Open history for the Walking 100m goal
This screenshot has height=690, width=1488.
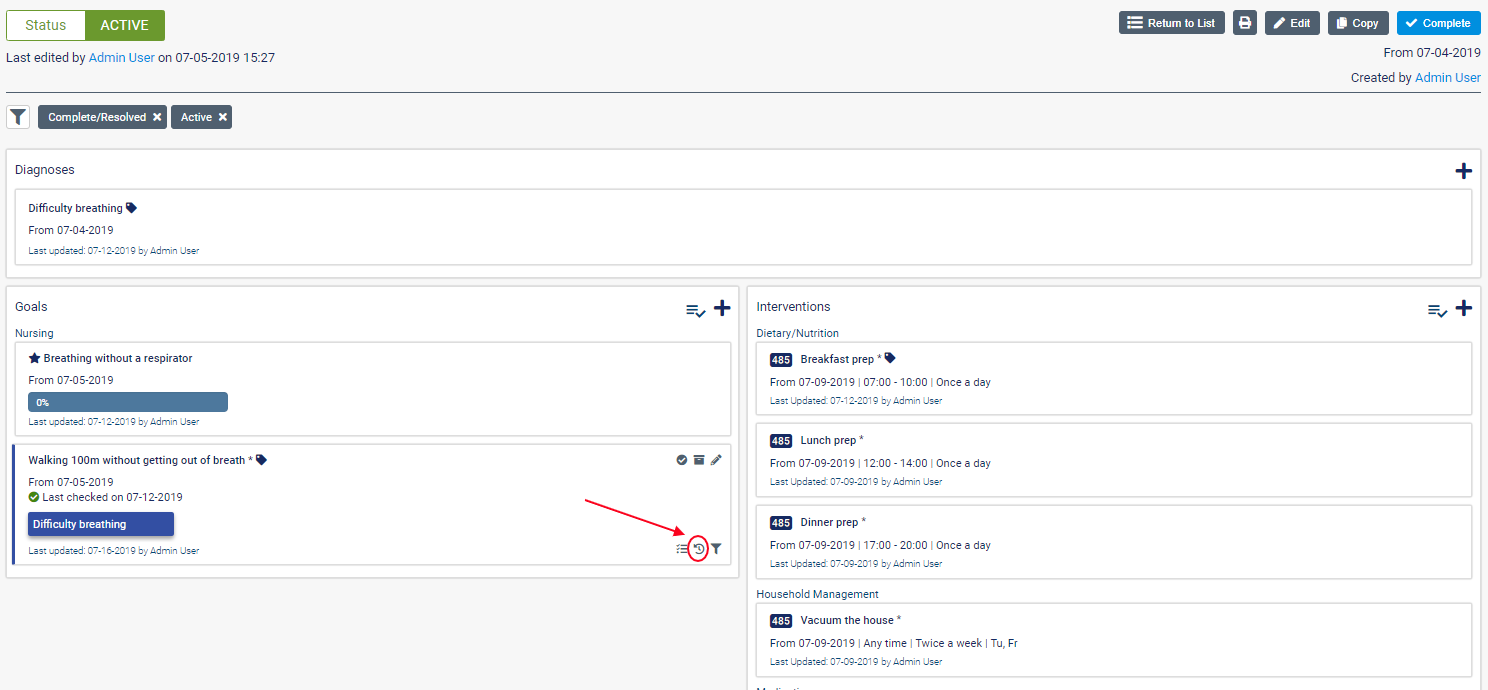[699, 549]
